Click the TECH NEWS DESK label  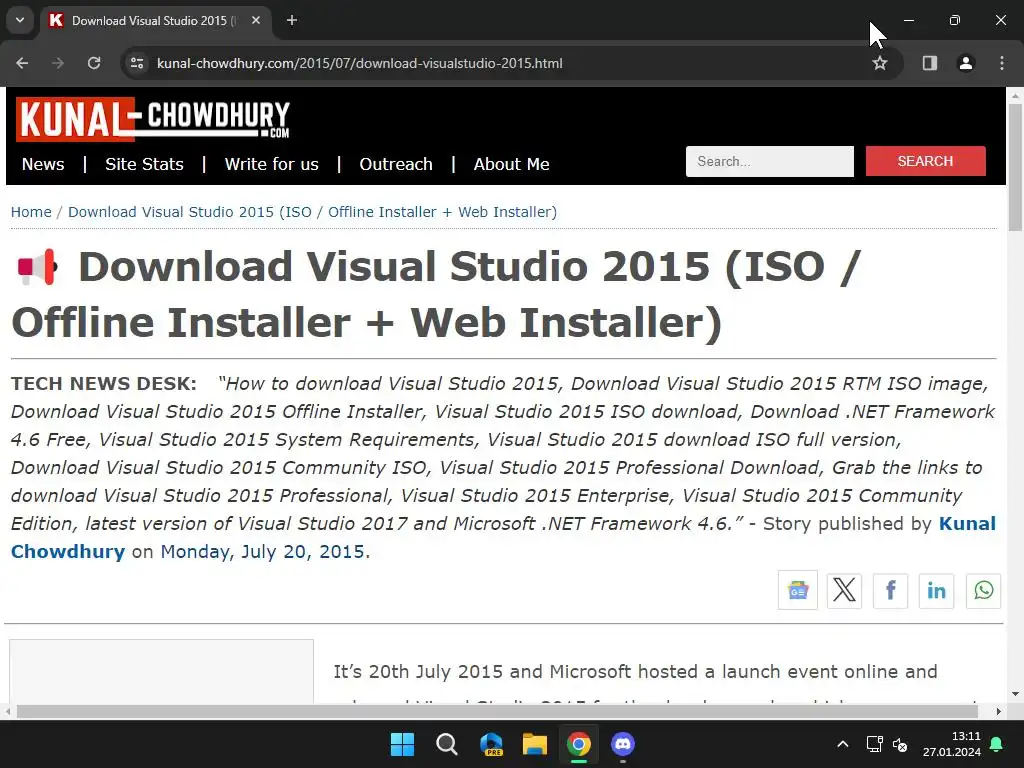104,383
